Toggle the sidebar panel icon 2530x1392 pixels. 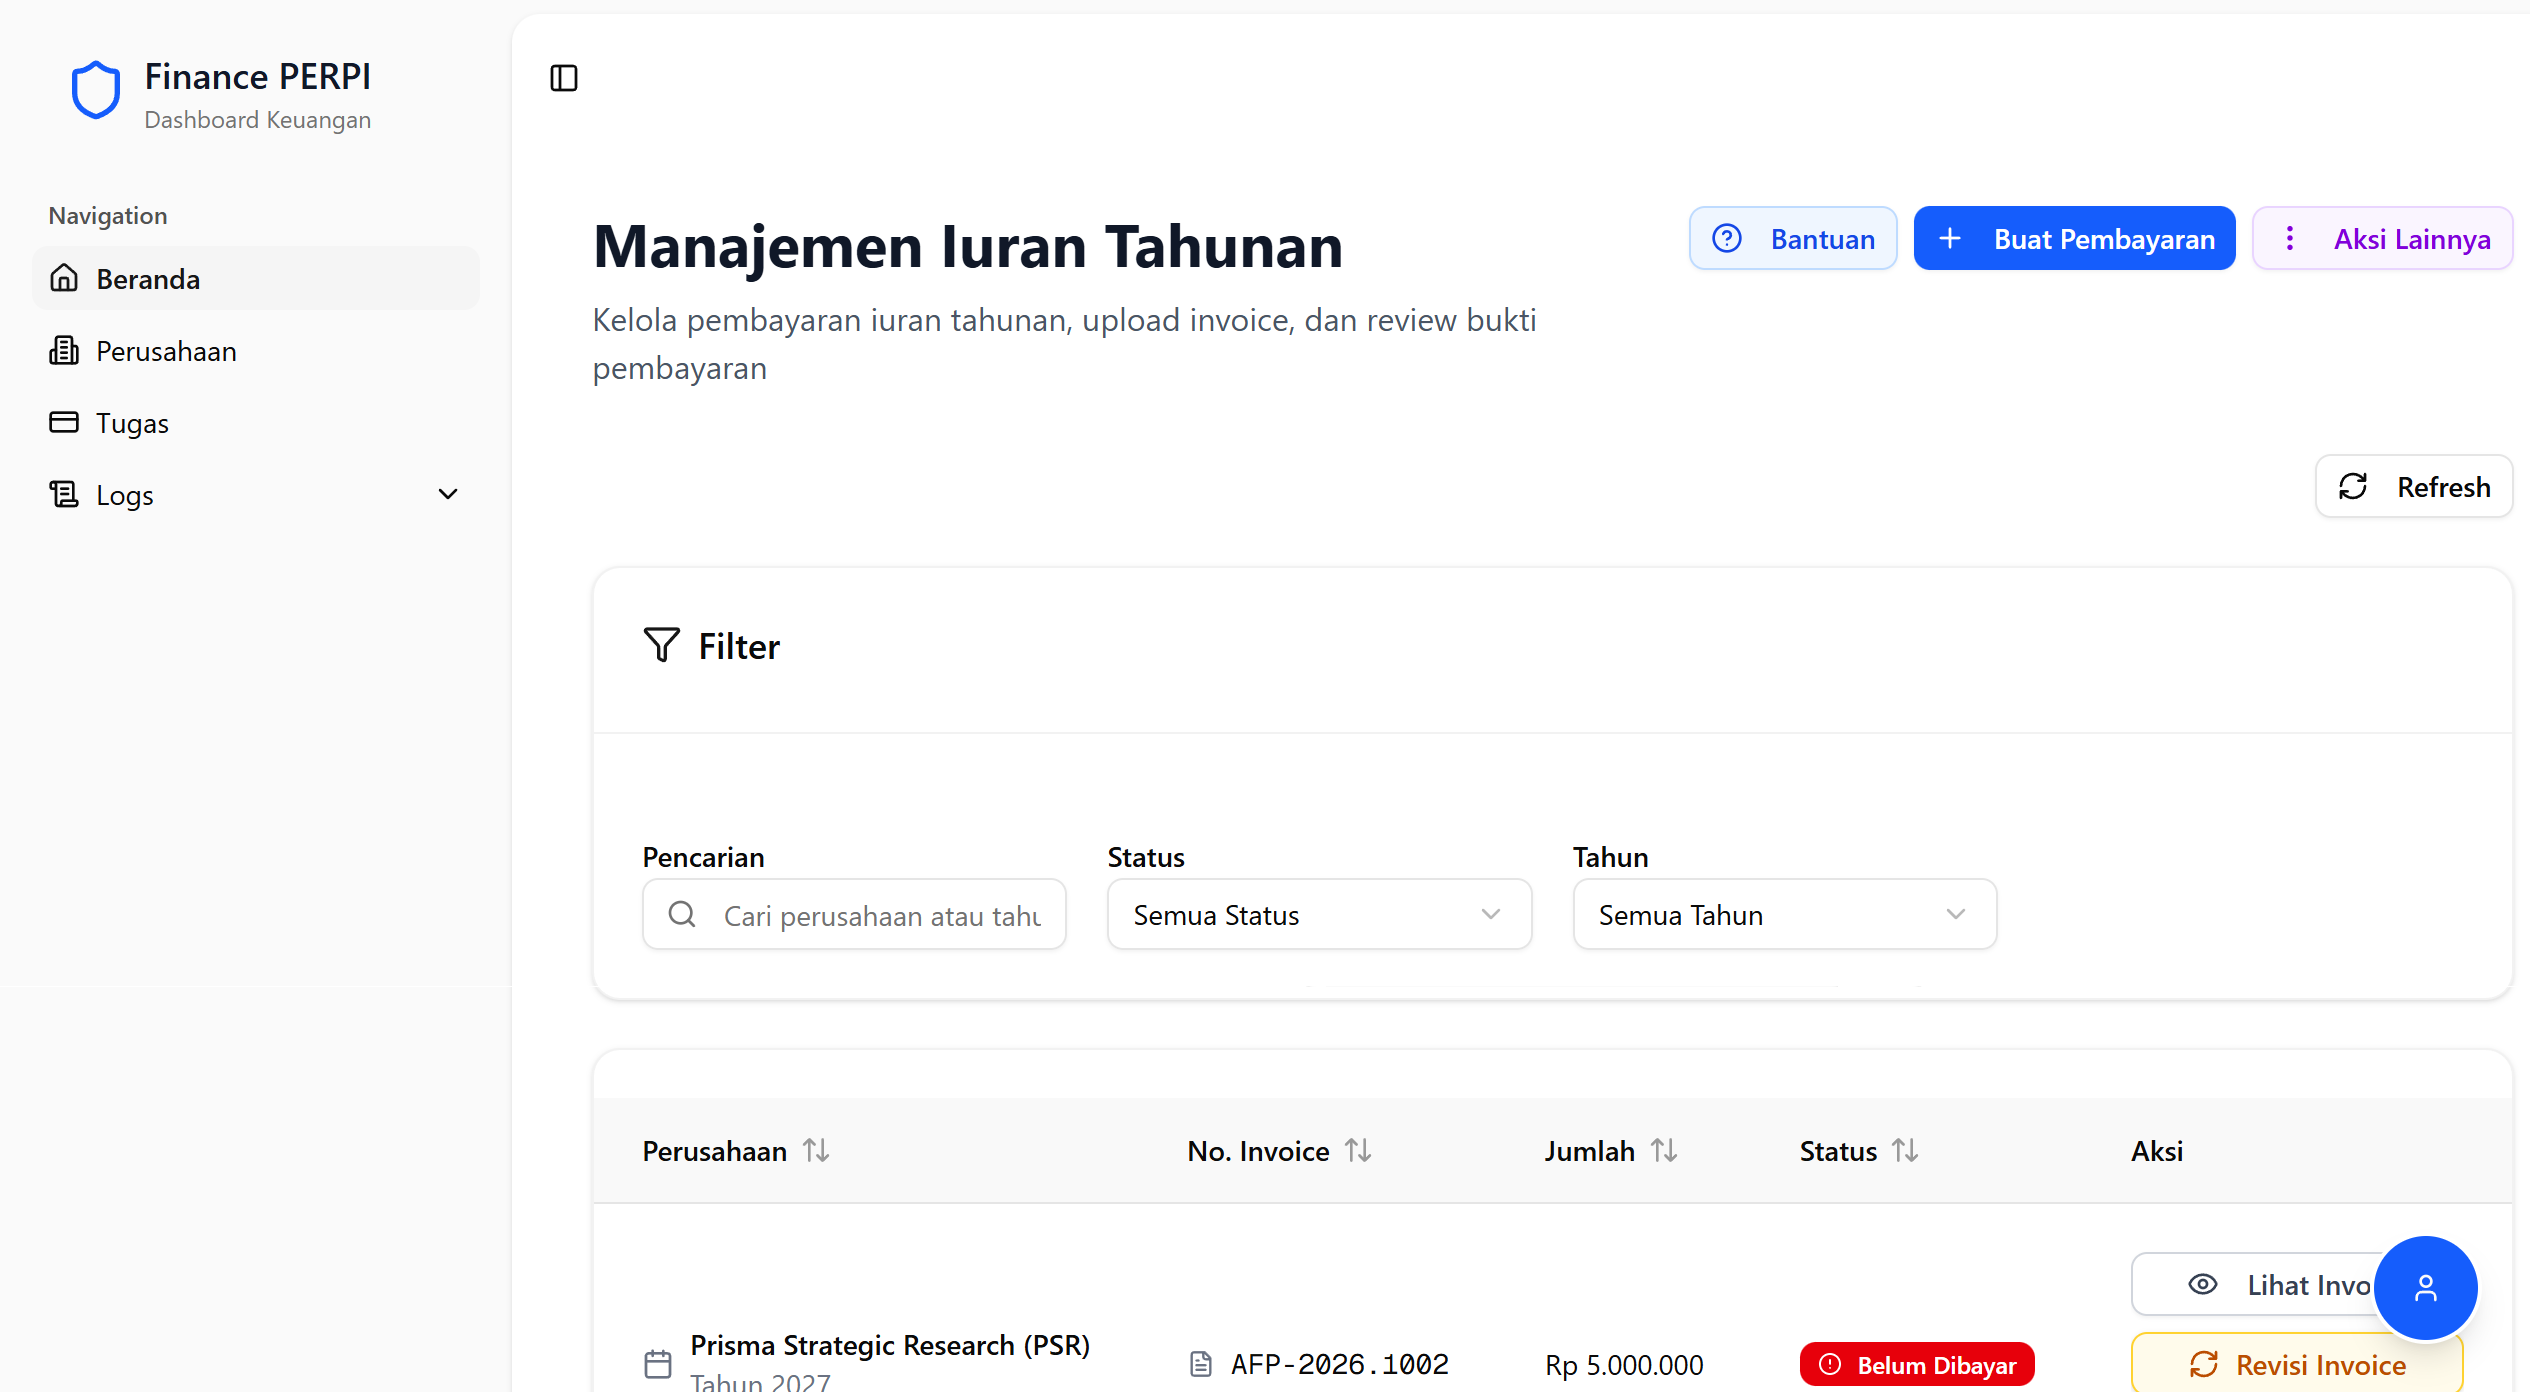(564, 78)
